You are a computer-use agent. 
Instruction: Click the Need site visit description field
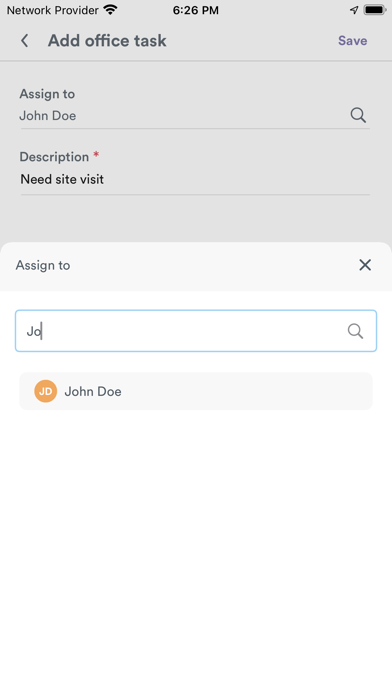[x=195, y=180]
